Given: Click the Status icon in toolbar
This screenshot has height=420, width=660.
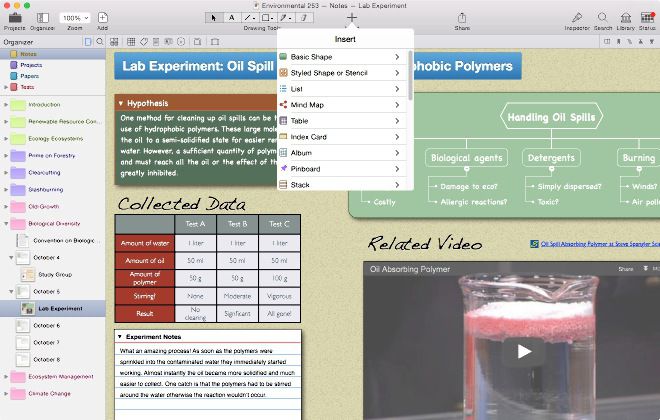Looking at the screenshot, I should coord(646,18).
